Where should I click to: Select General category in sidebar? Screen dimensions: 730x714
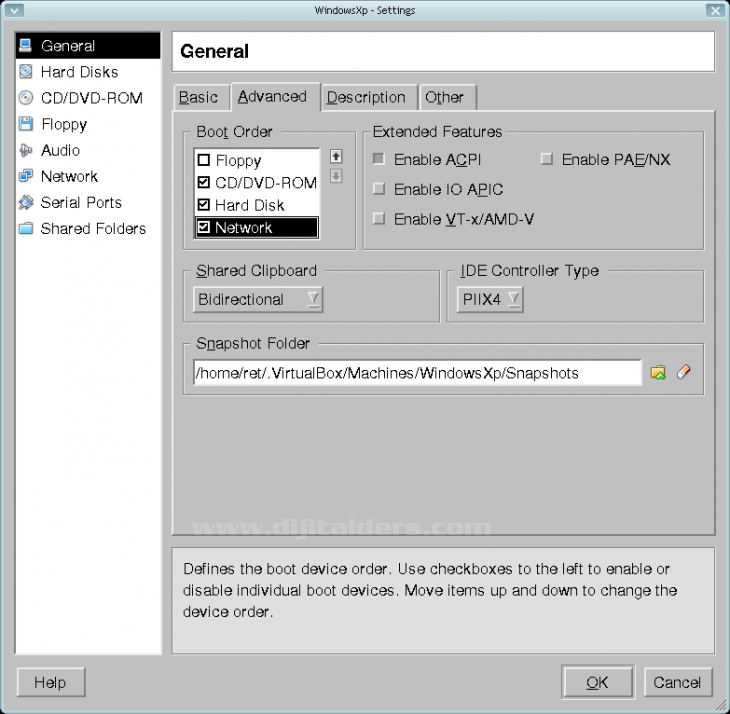(x=88, y=46)
